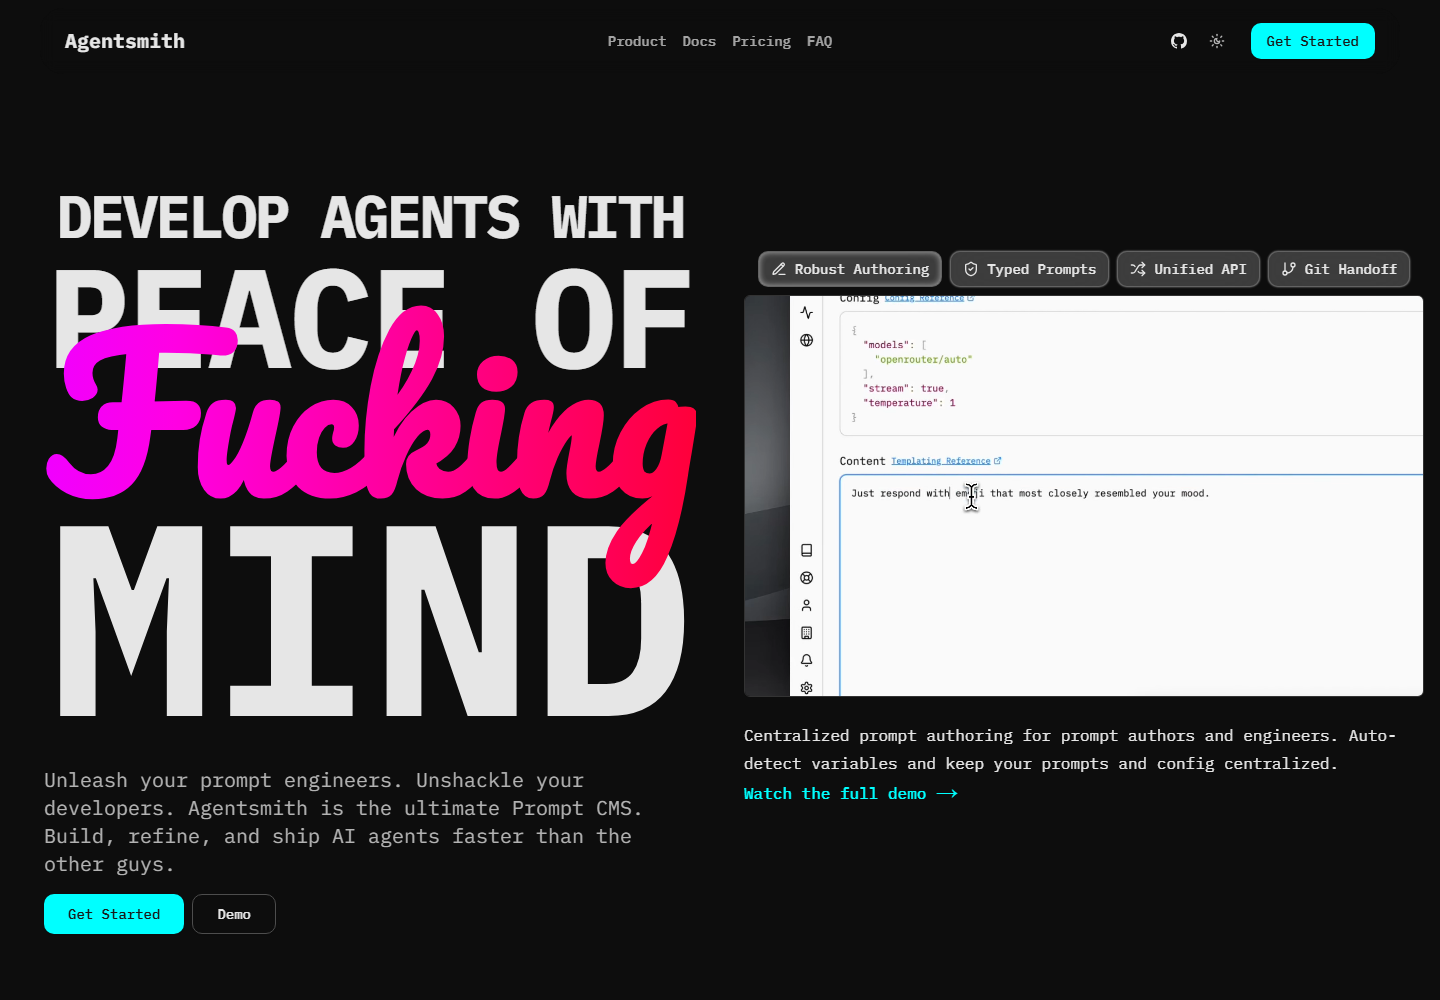Click the Content label above the prompt box
This screenshot has width=1440, height=1000.
coord(862,461)
